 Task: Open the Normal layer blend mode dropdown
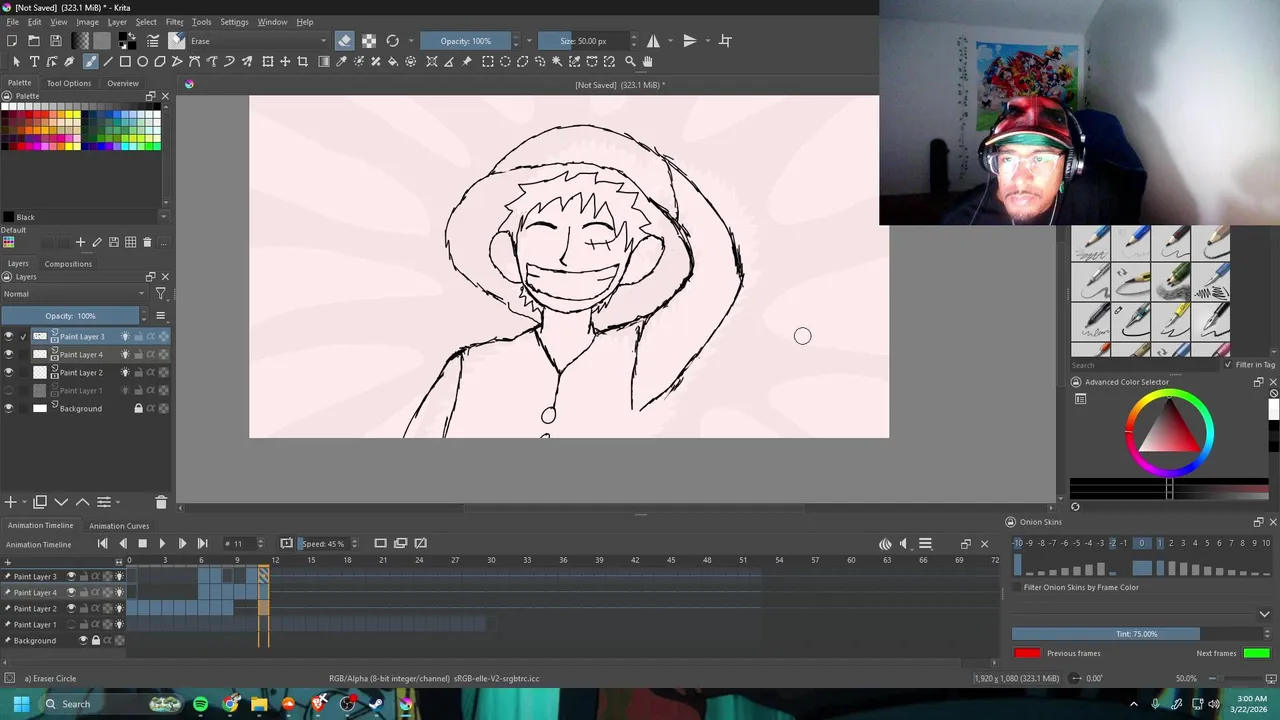(74, 294)
